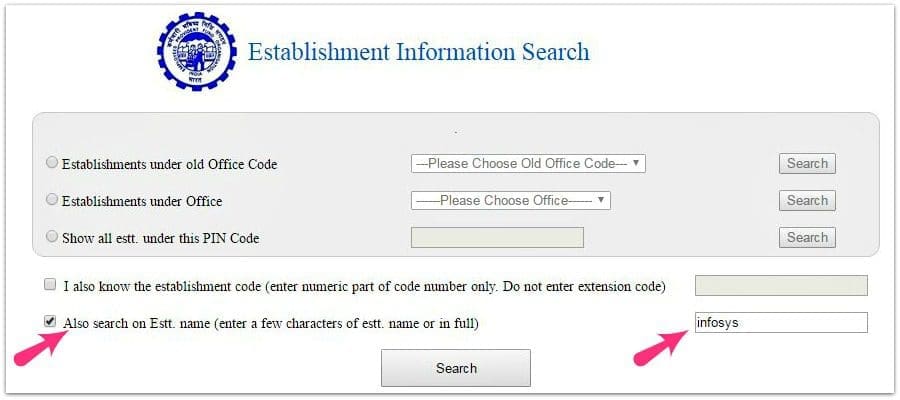Select Establishments under old Office Code radio
Screen dimensions: 900x400
[52, 163]
